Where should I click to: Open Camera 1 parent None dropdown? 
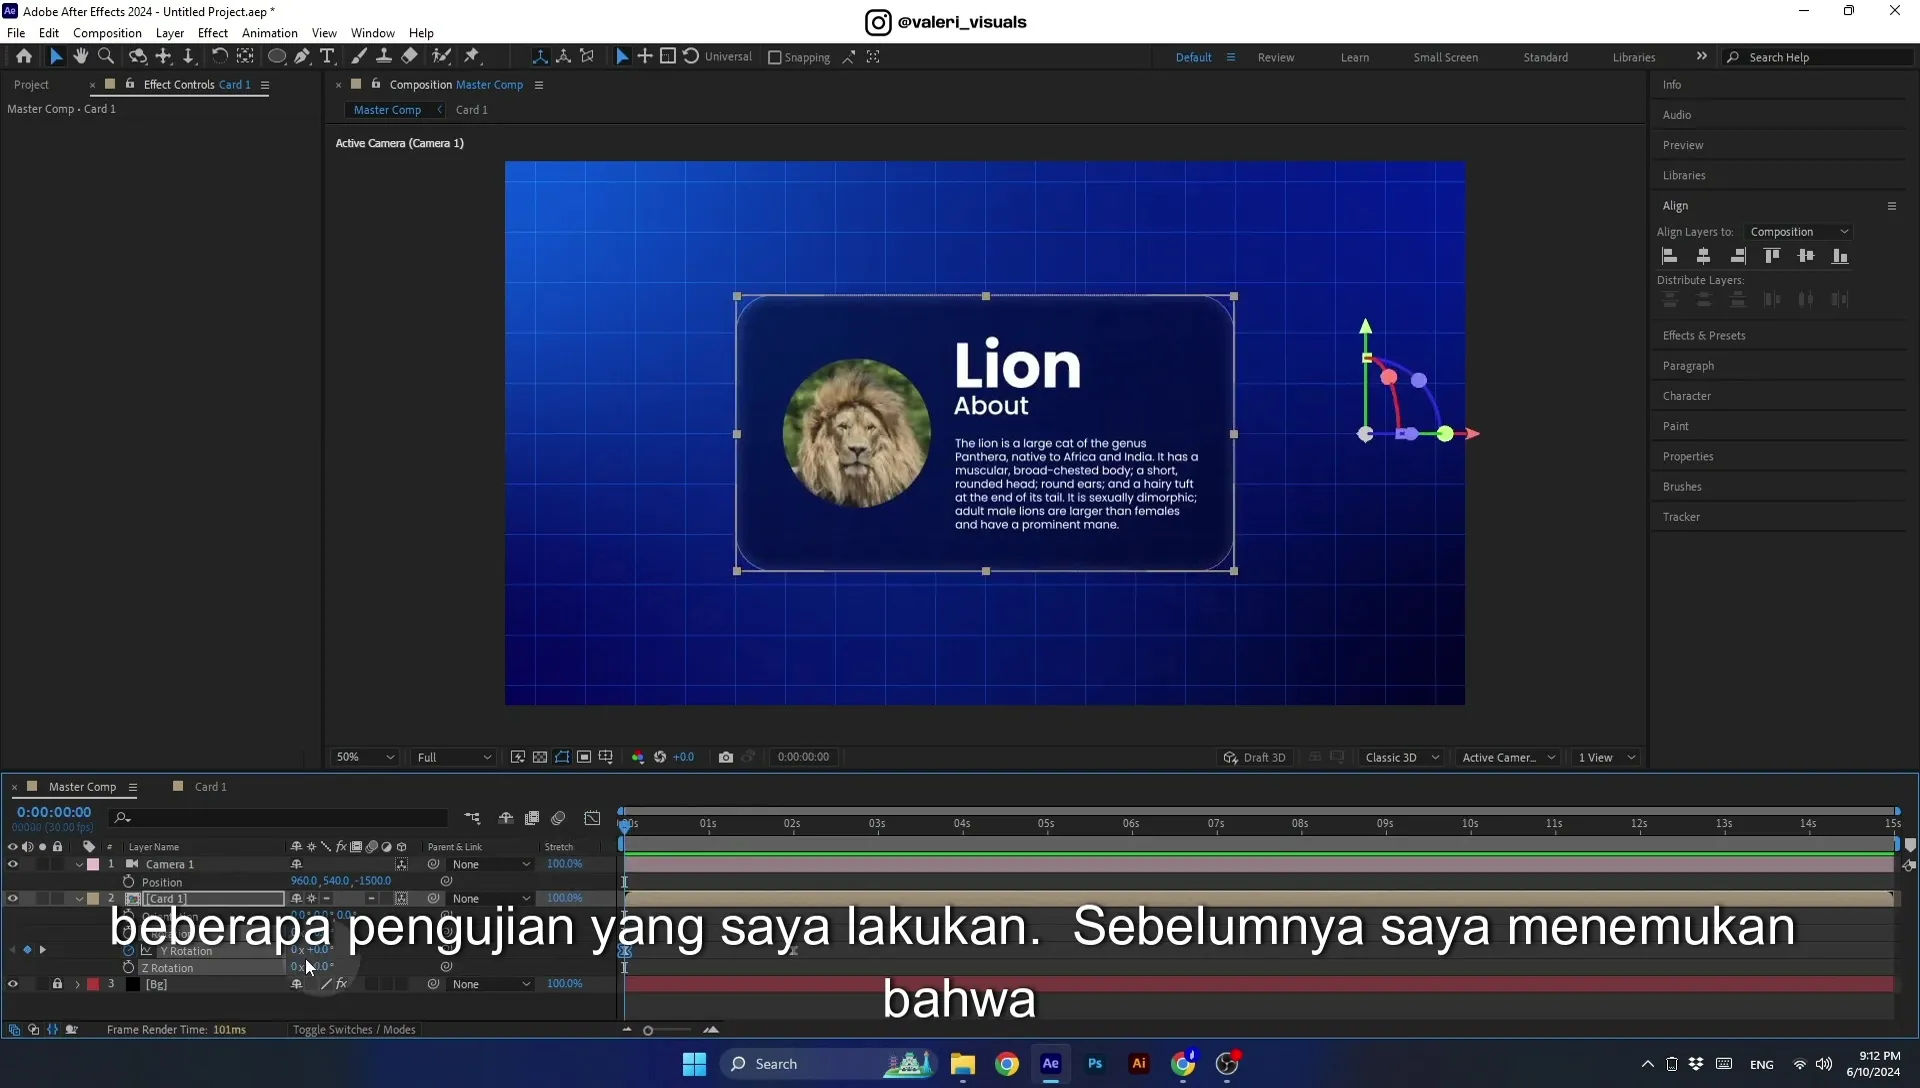coord(490,865)
